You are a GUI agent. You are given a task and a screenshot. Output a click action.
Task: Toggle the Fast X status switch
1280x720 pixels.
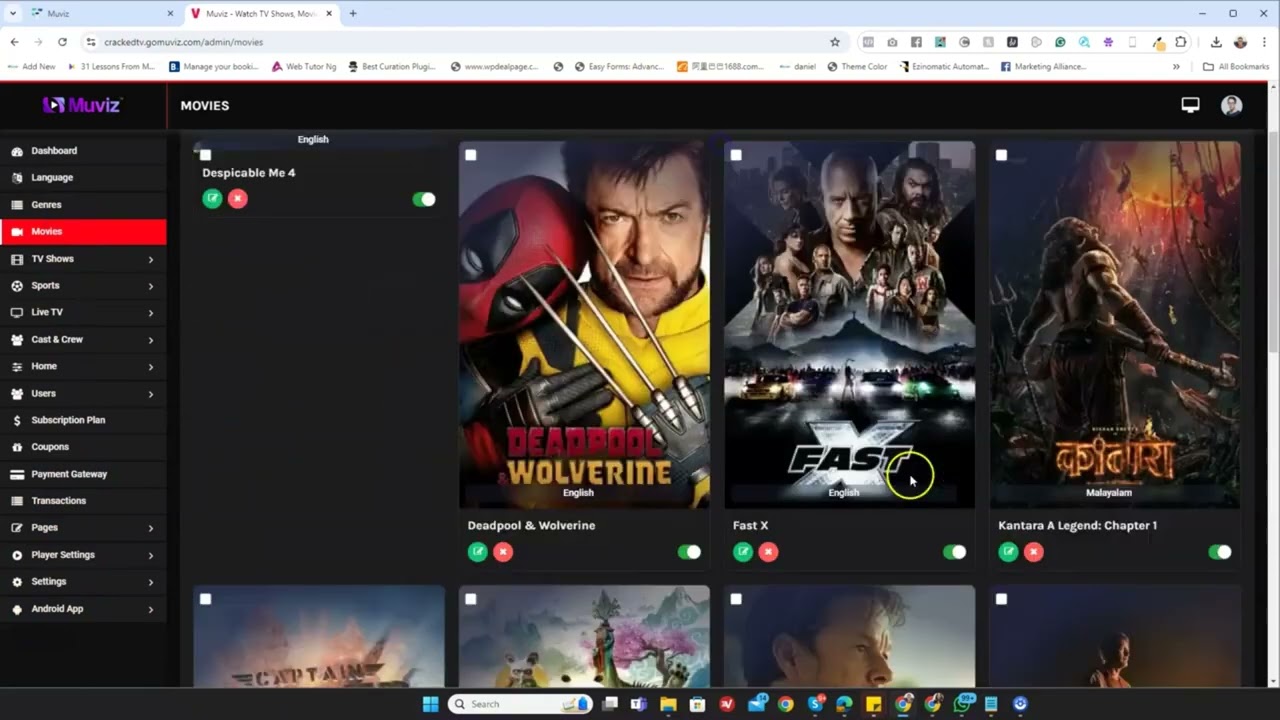pos(954,552)
